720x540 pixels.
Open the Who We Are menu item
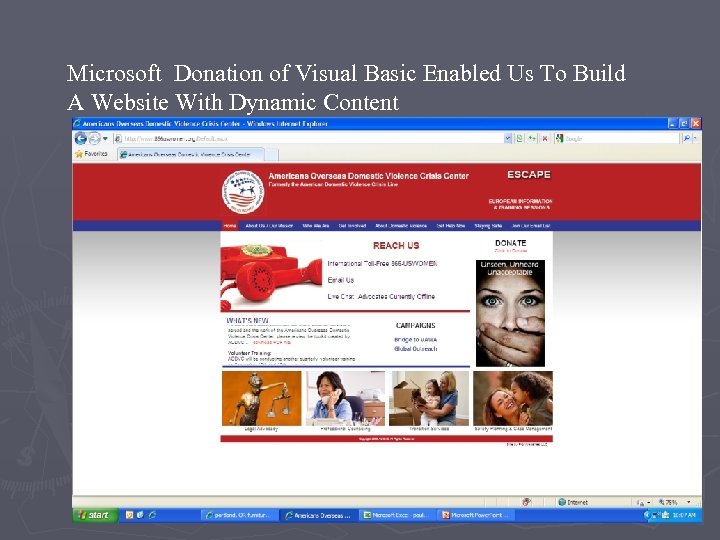point(315,226)
